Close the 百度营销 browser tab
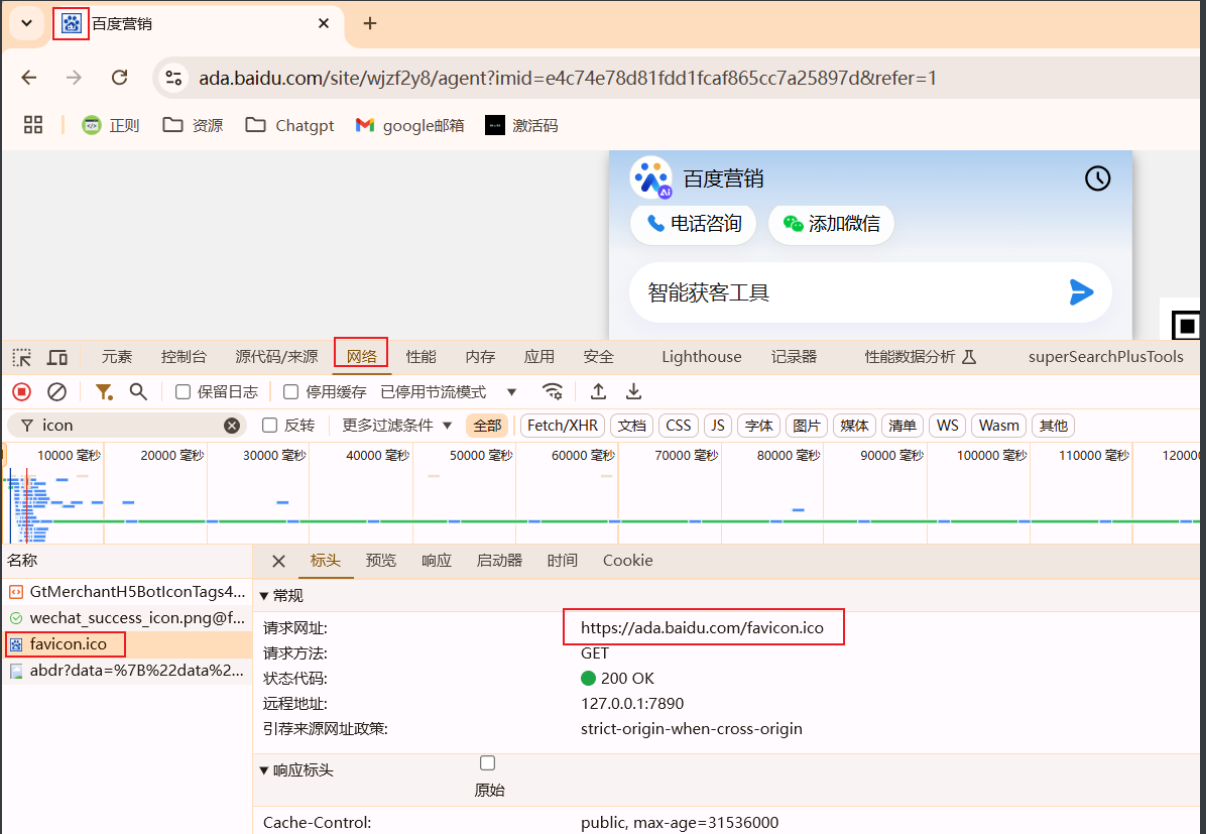 (x=323, y=23)
